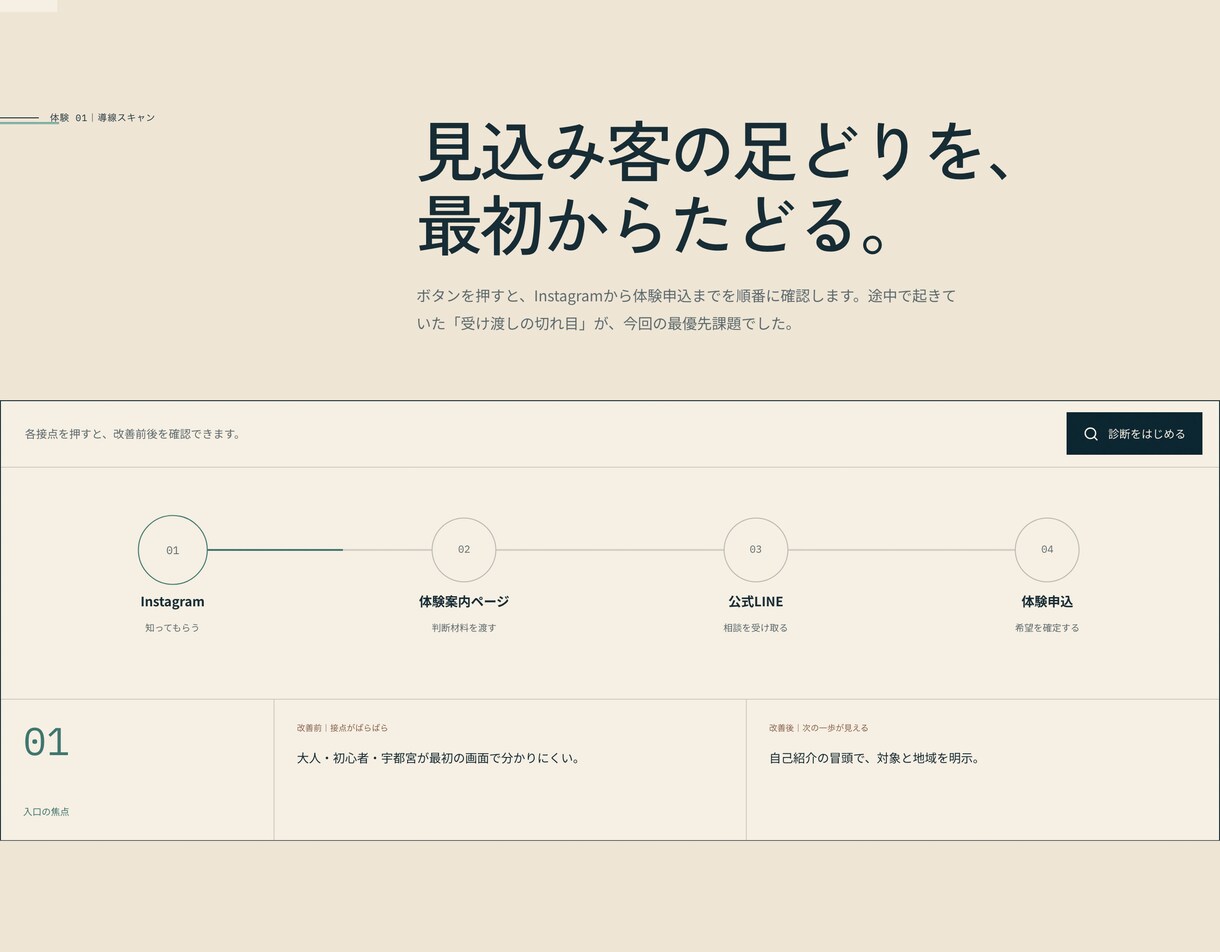Click the 各接点を押すと instruction text
The image size is (1220, 952).
click(x=132, y=434)
